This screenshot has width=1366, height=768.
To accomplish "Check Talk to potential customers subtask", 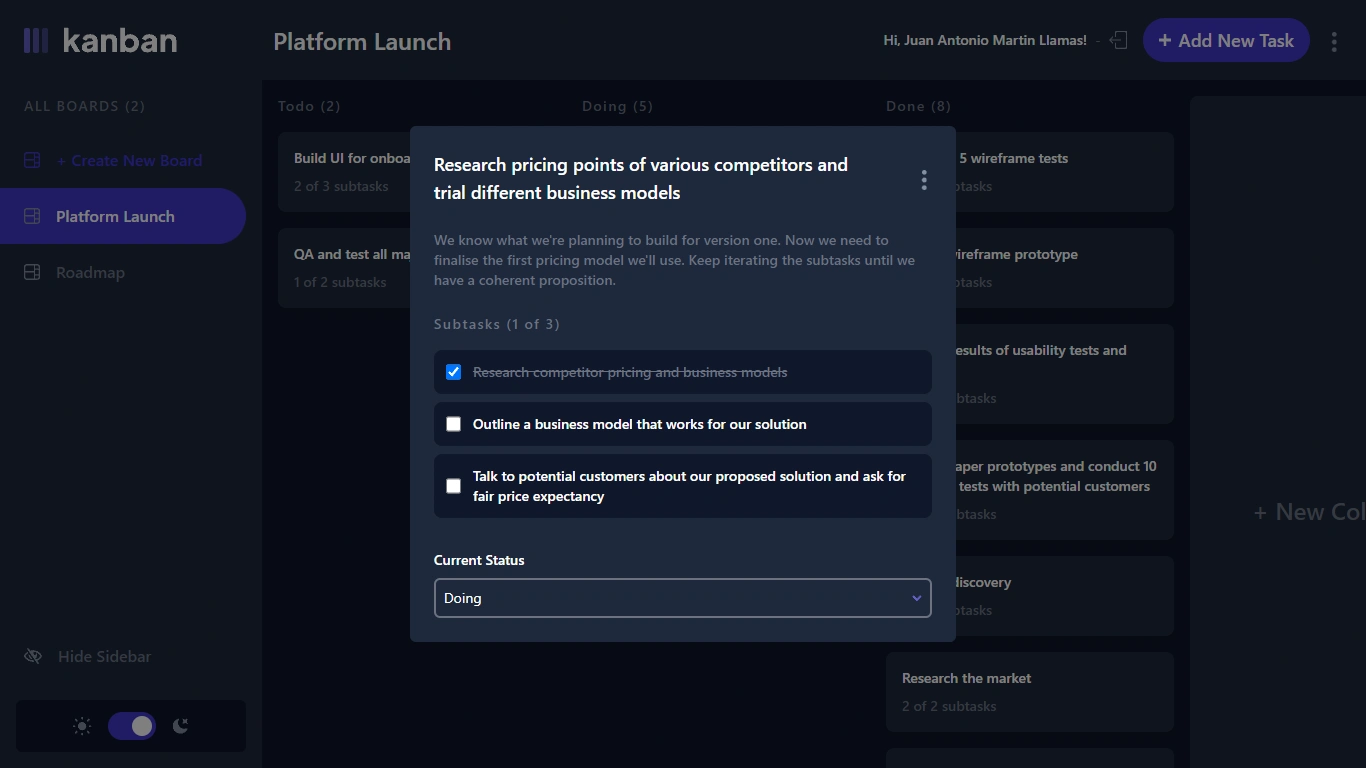I will coord(453,486).
